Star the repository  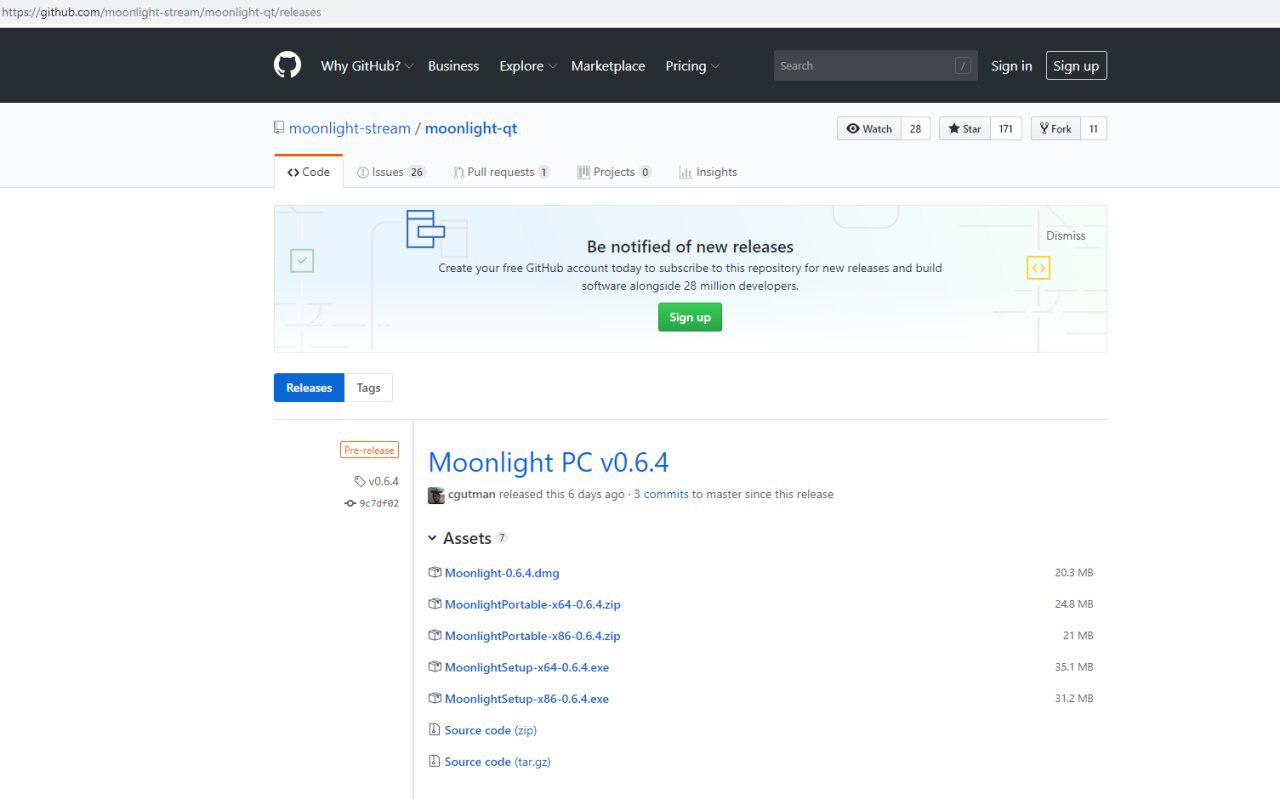965,128
